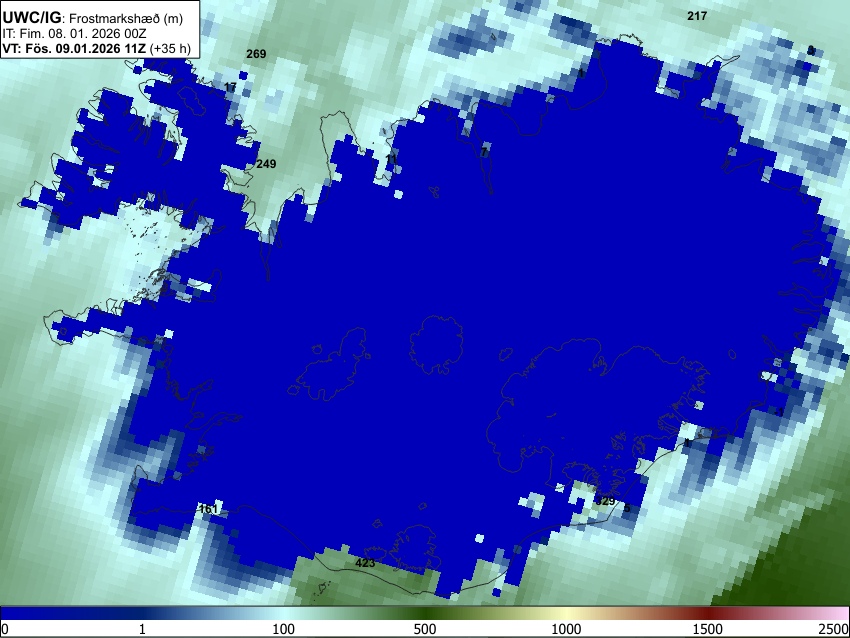This screenshot has height=638, width=850.
Task: Click the map value 269
Action: coord(256,54)
